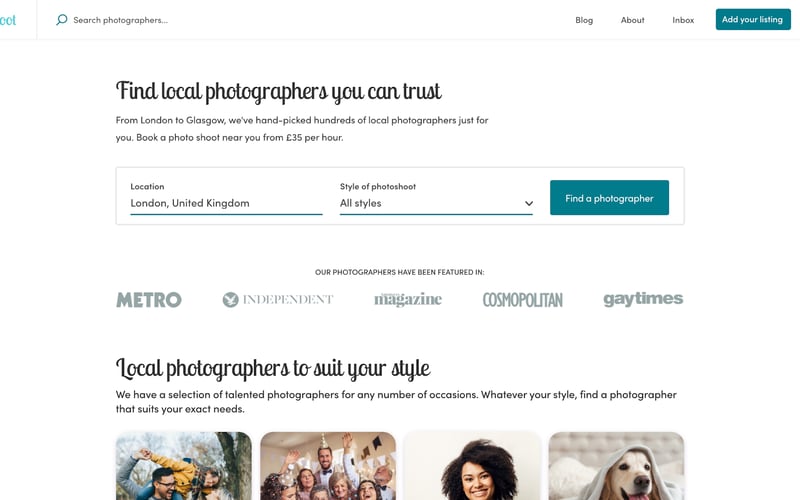This screenshot has height=500, width=800.
Task: Click Find a photographer button
Action: [x=609, y=197]
